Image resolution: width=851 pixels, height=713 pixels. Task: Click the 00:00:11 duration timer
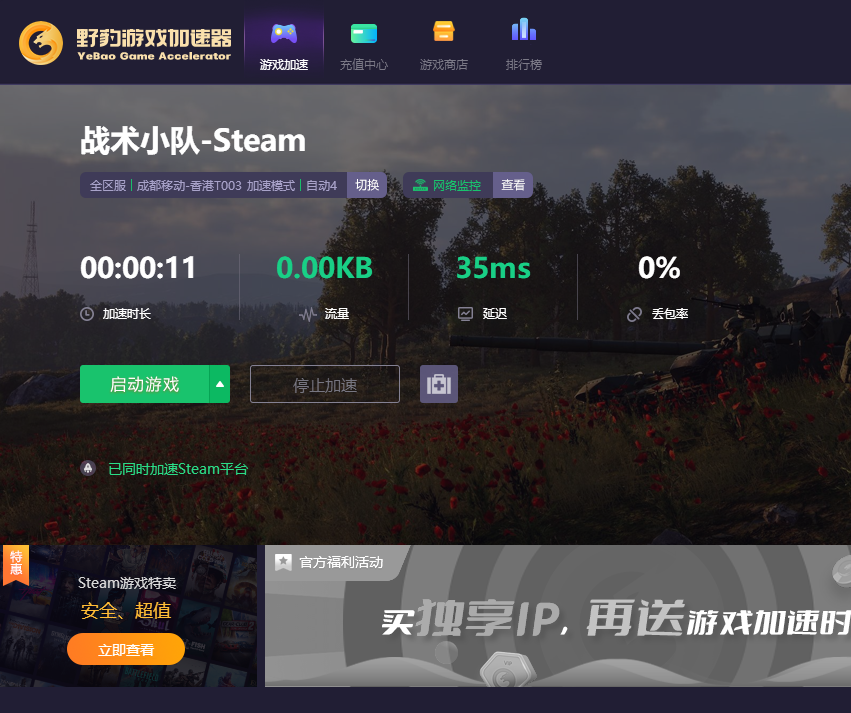click(x=138, y=268)
